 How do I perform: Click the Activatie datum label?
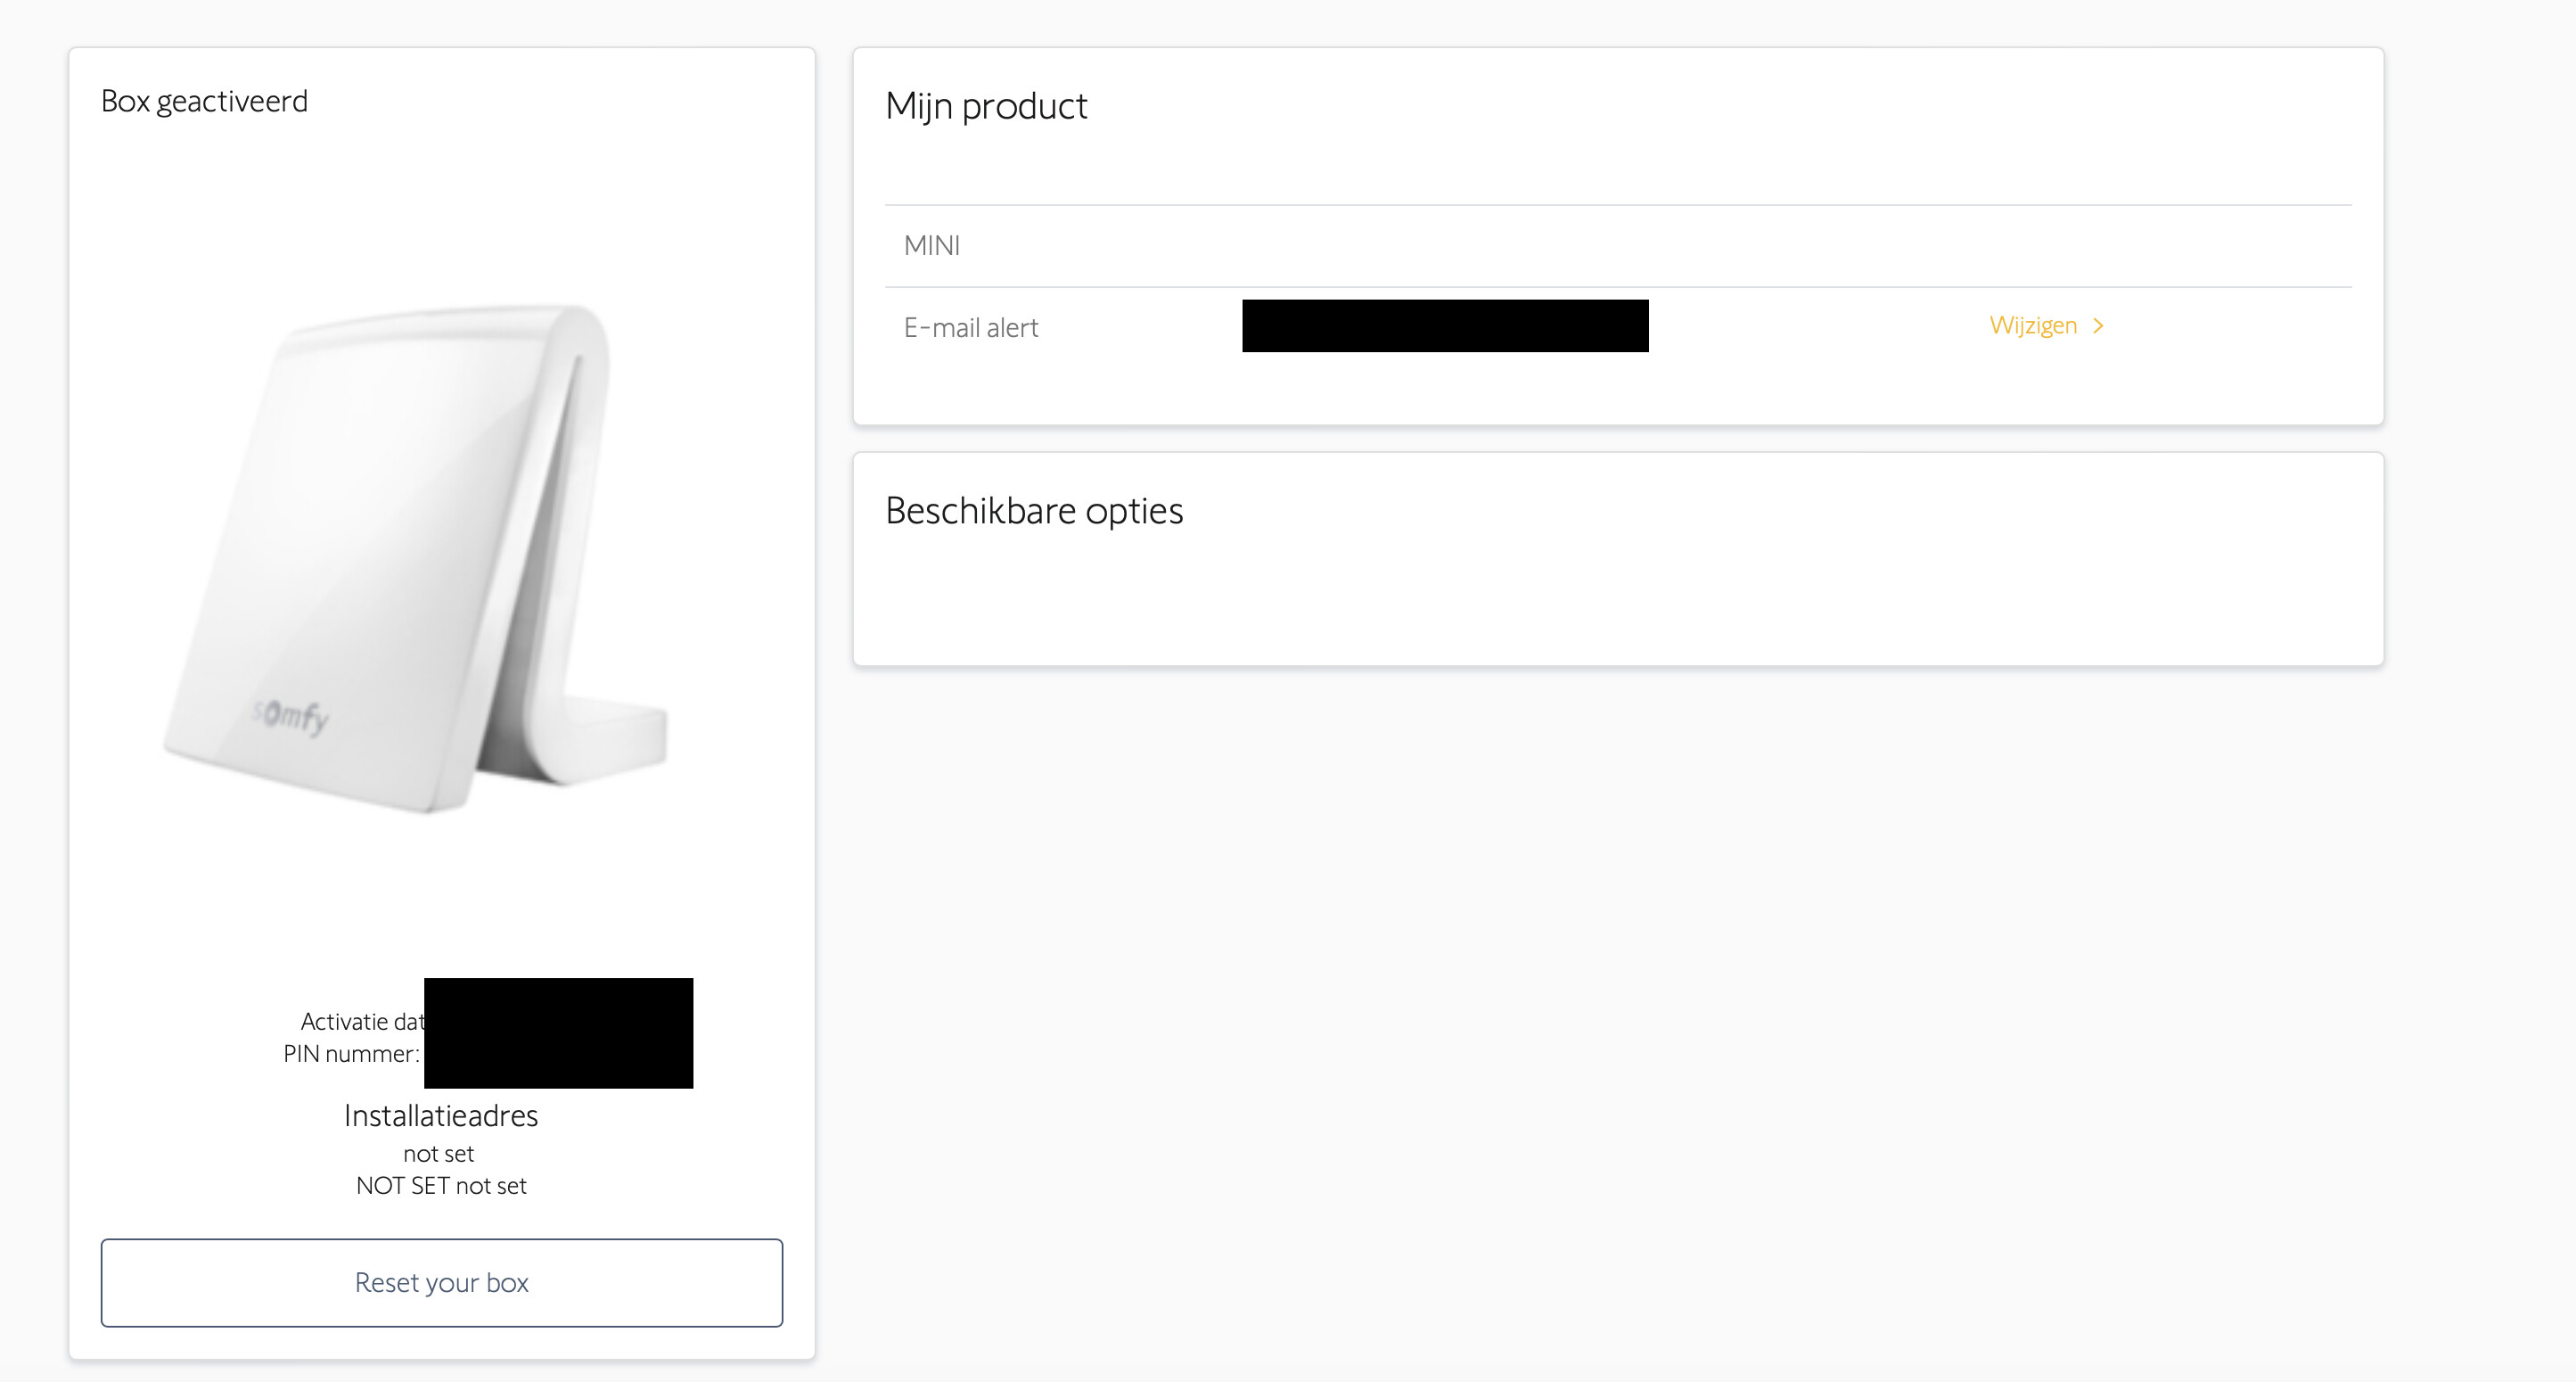361,1021
